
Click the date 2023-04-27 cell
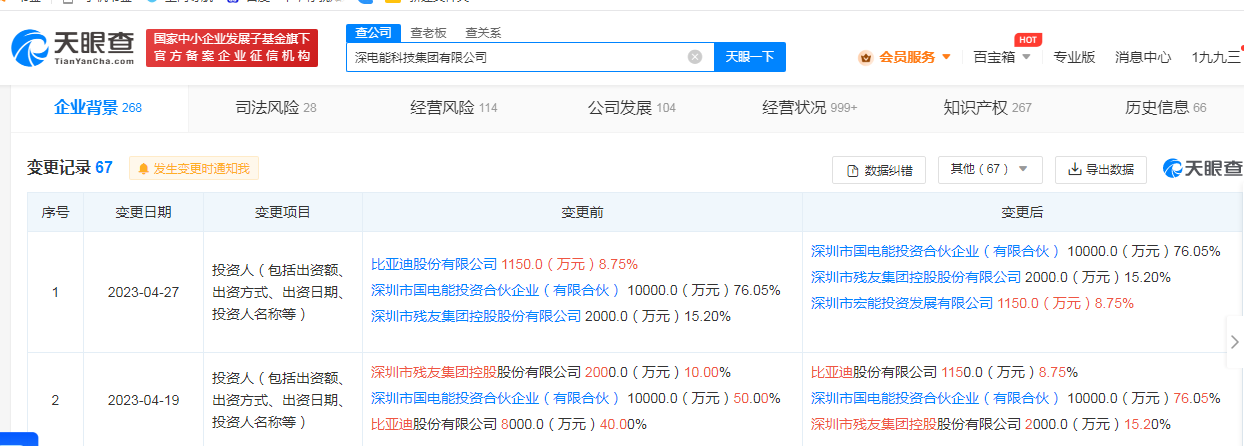pos(143,292)
